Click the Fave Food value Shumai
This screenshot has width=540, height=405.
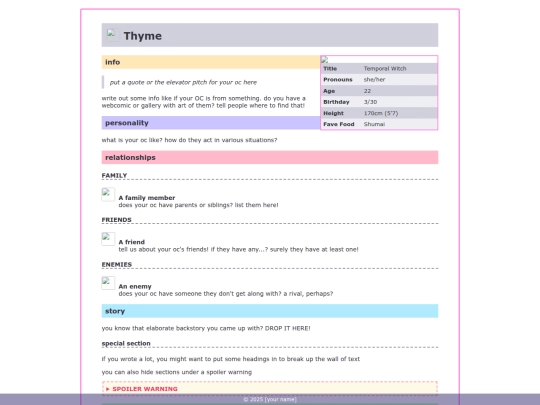pos(374,124)
